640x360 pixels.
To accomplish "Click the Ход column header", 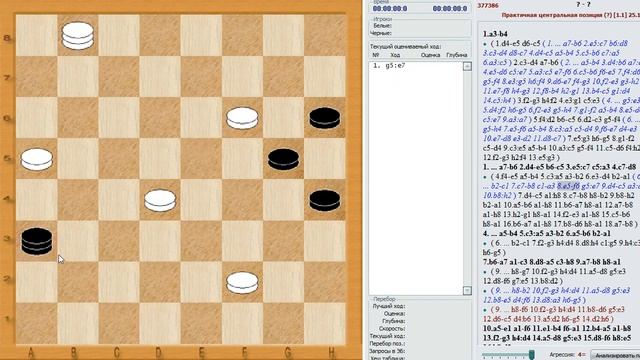I will [x=395, y=55].
